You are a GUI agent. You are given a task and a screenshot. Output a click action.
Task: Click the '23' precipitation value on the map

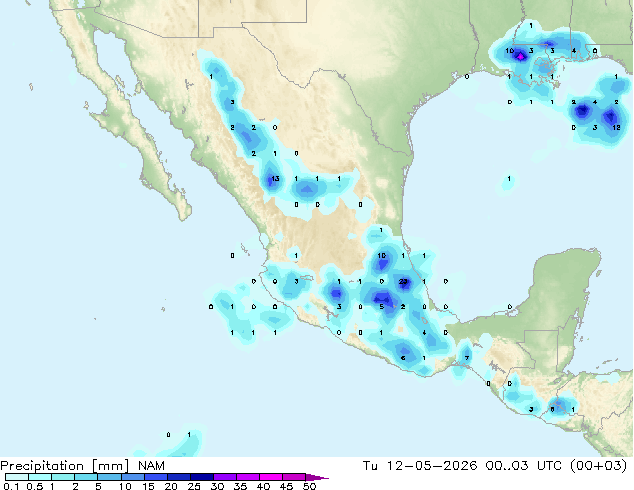tap(403, 281)
